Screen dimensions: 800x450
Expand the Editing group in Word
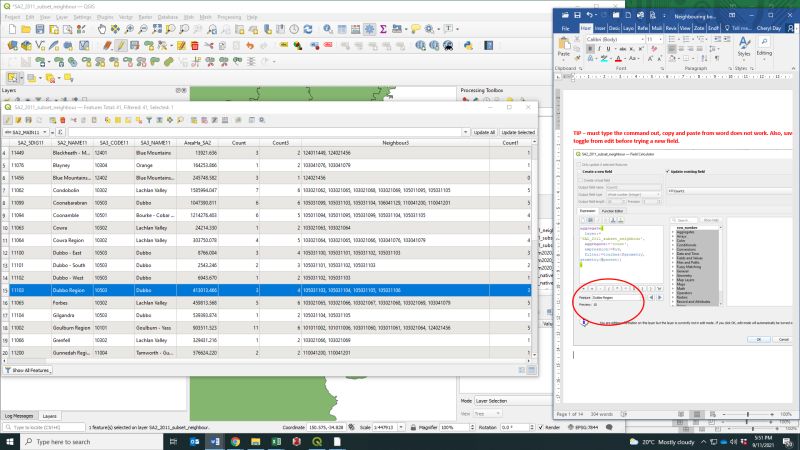point(764,47)
